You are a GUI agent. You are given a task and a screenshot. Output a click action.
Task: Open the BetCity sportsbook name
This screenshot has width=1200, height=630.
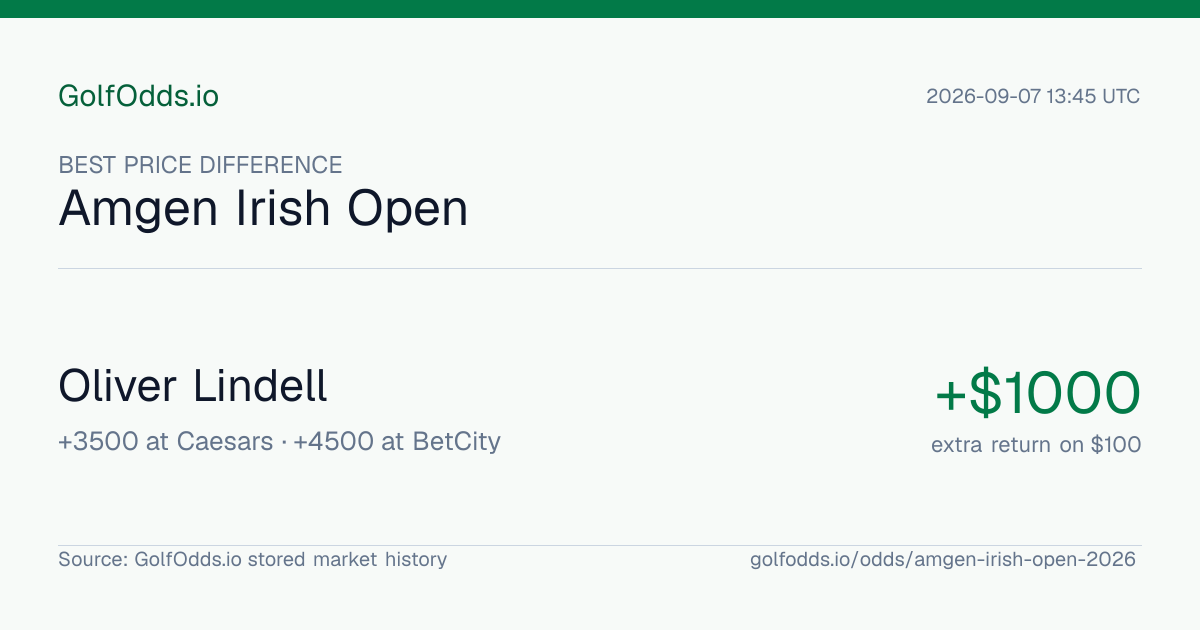456,441
